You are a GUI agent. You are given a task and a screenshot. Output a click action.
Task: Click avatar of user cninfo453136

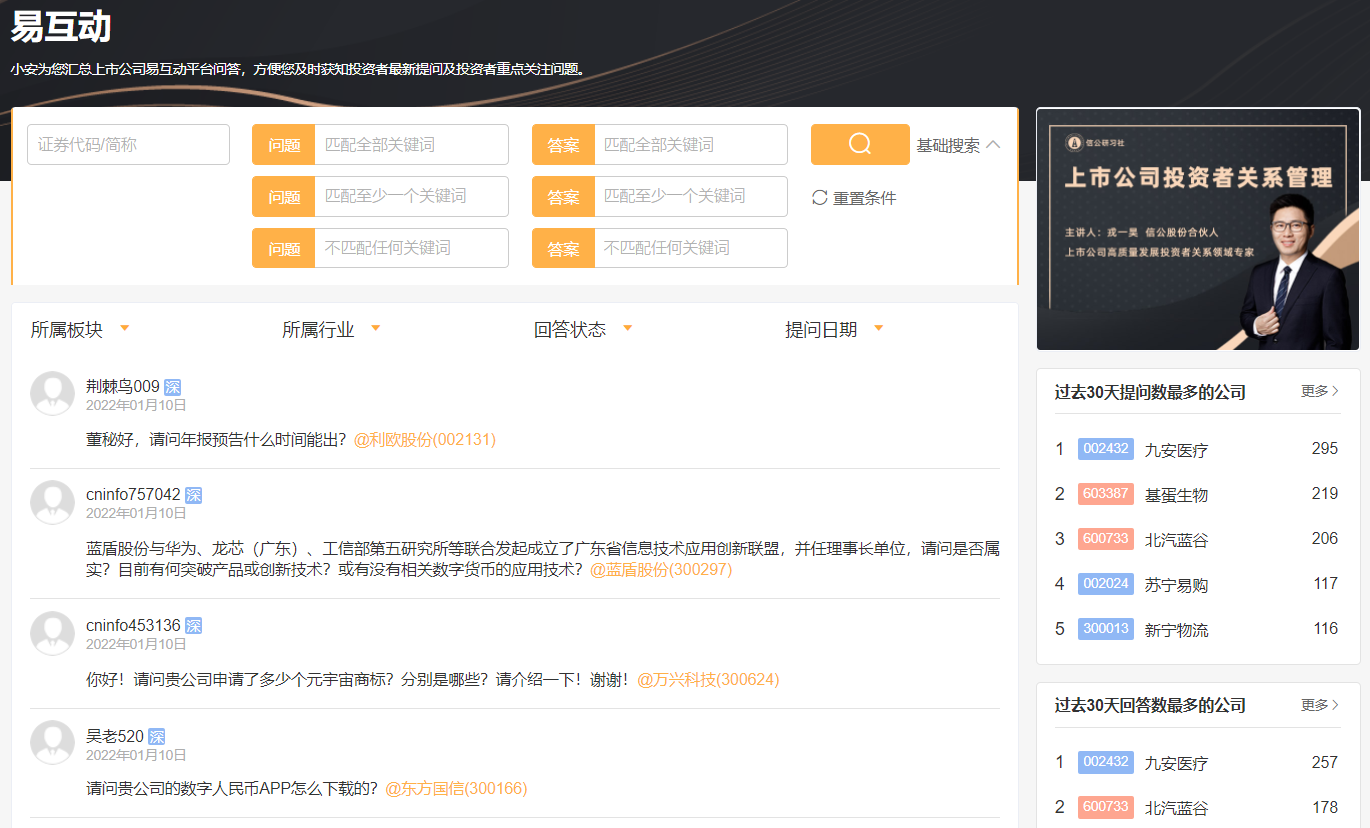pyautogui.click(x=52, y=634)
